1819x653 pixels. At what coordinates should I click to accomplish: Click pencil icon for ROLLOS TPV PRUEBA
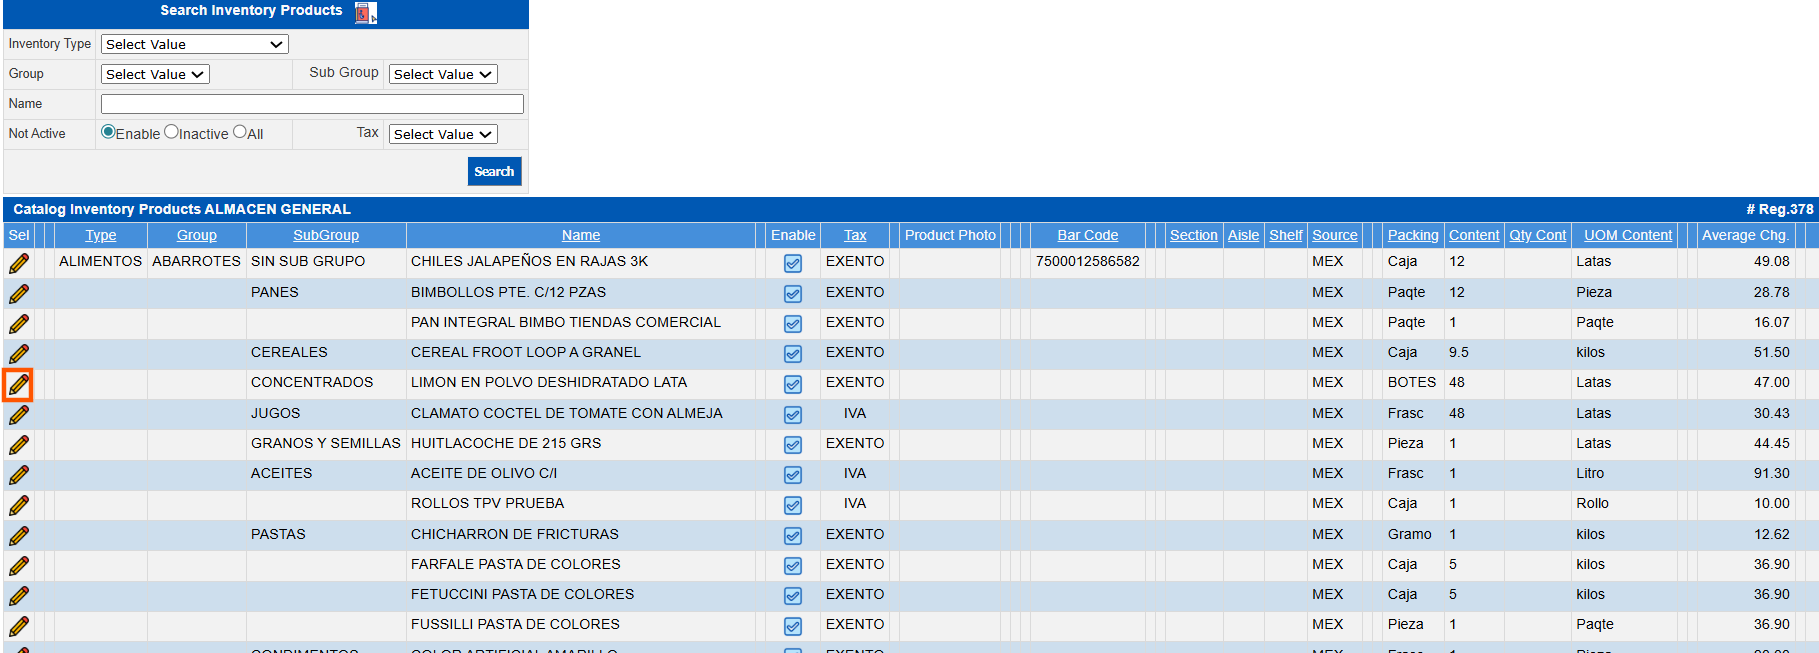pos(19,505)
